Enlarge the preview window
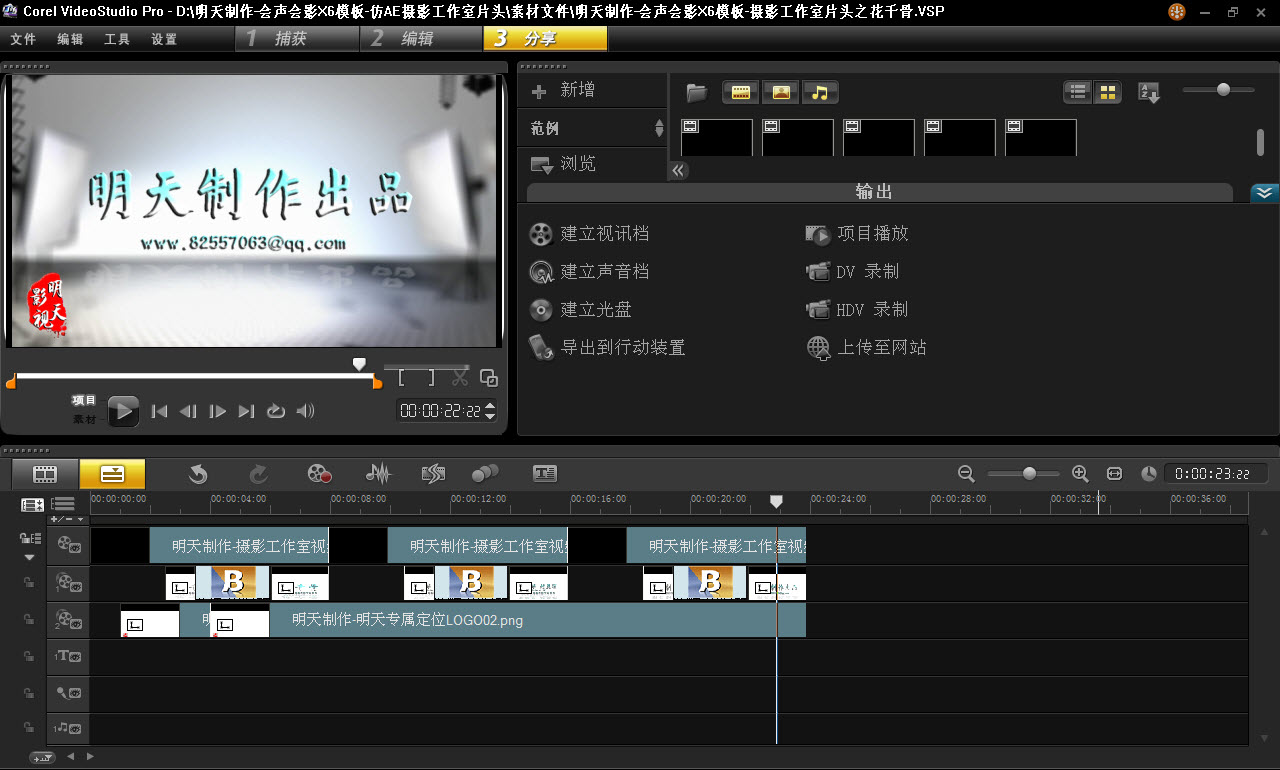The image size is (1280, 770). (x=489, y=378)
